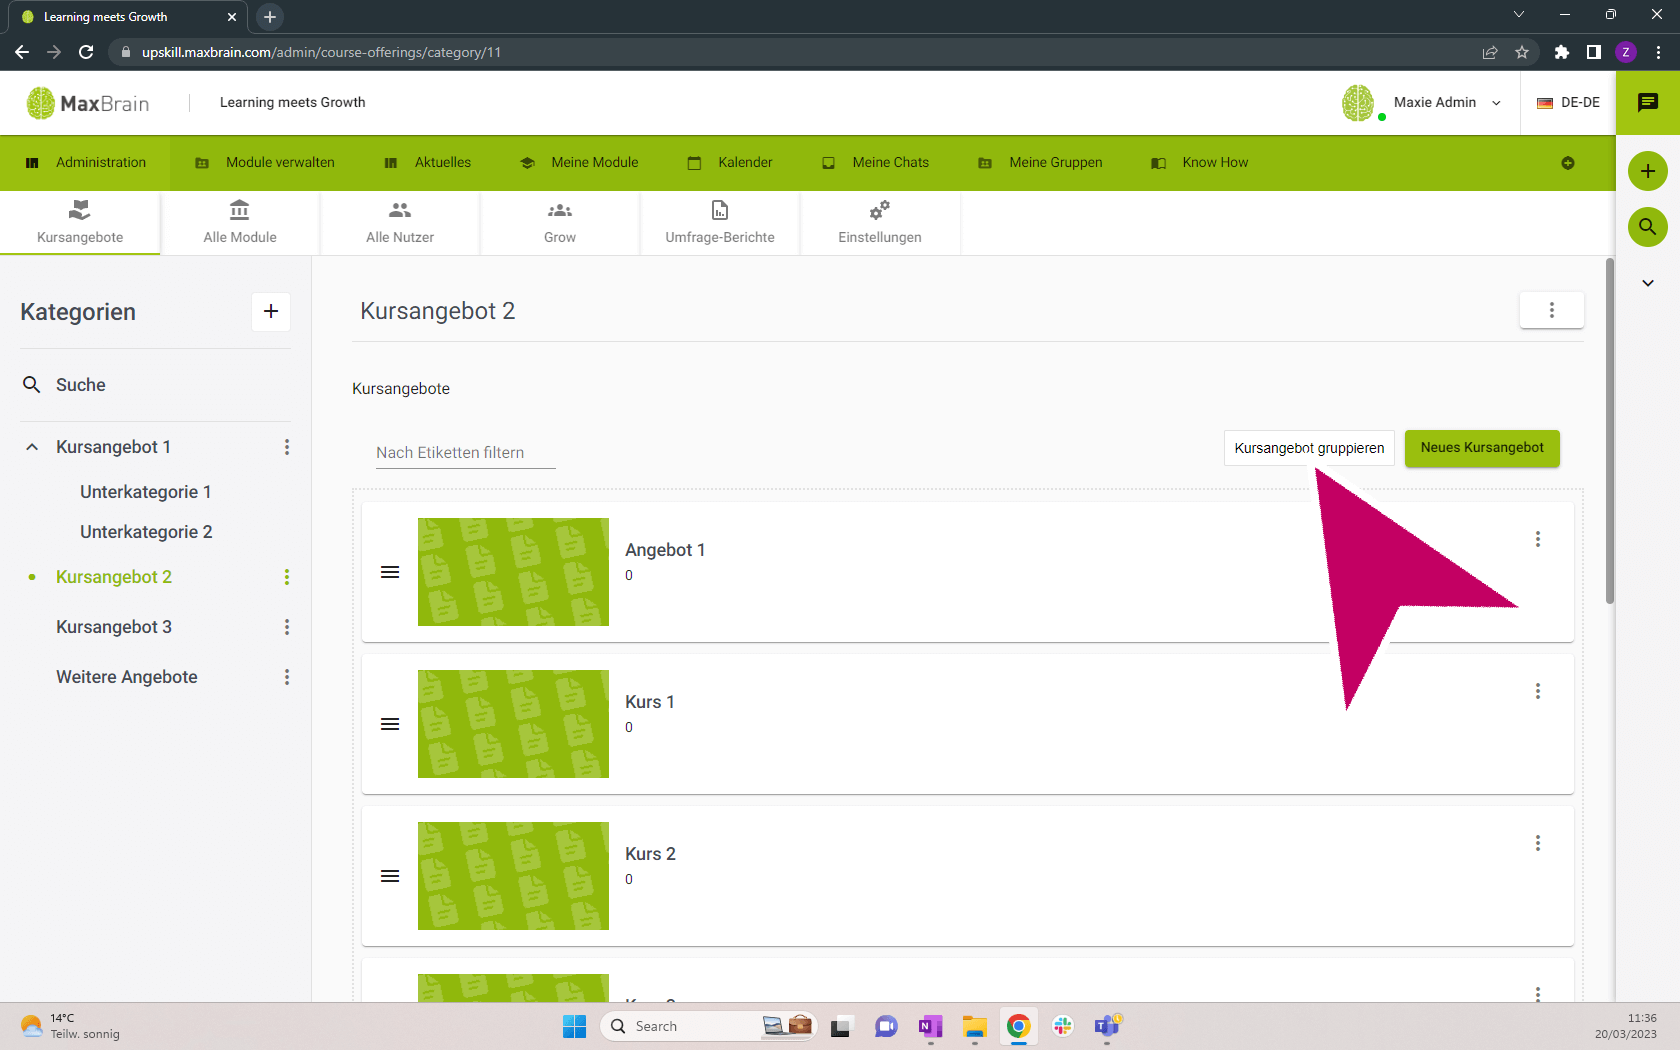Viewport: 1680px width, 1050px height.
Task: Click the navigation bar add-item circle icon
Action: (1568, 163)
